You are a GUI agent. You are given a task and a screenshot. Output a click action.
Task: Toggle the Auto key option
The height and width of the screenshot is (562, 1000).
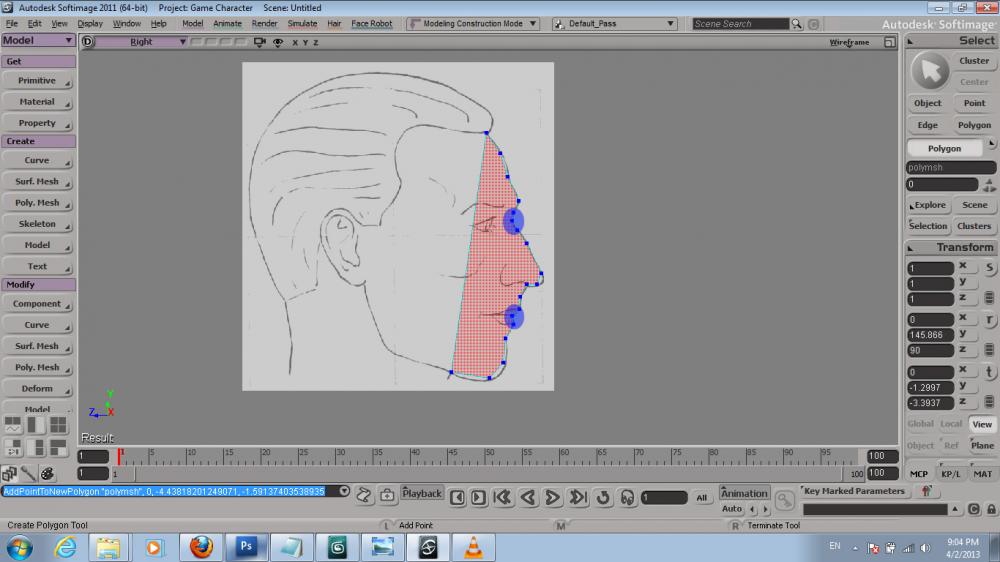[x=732, y=509]
